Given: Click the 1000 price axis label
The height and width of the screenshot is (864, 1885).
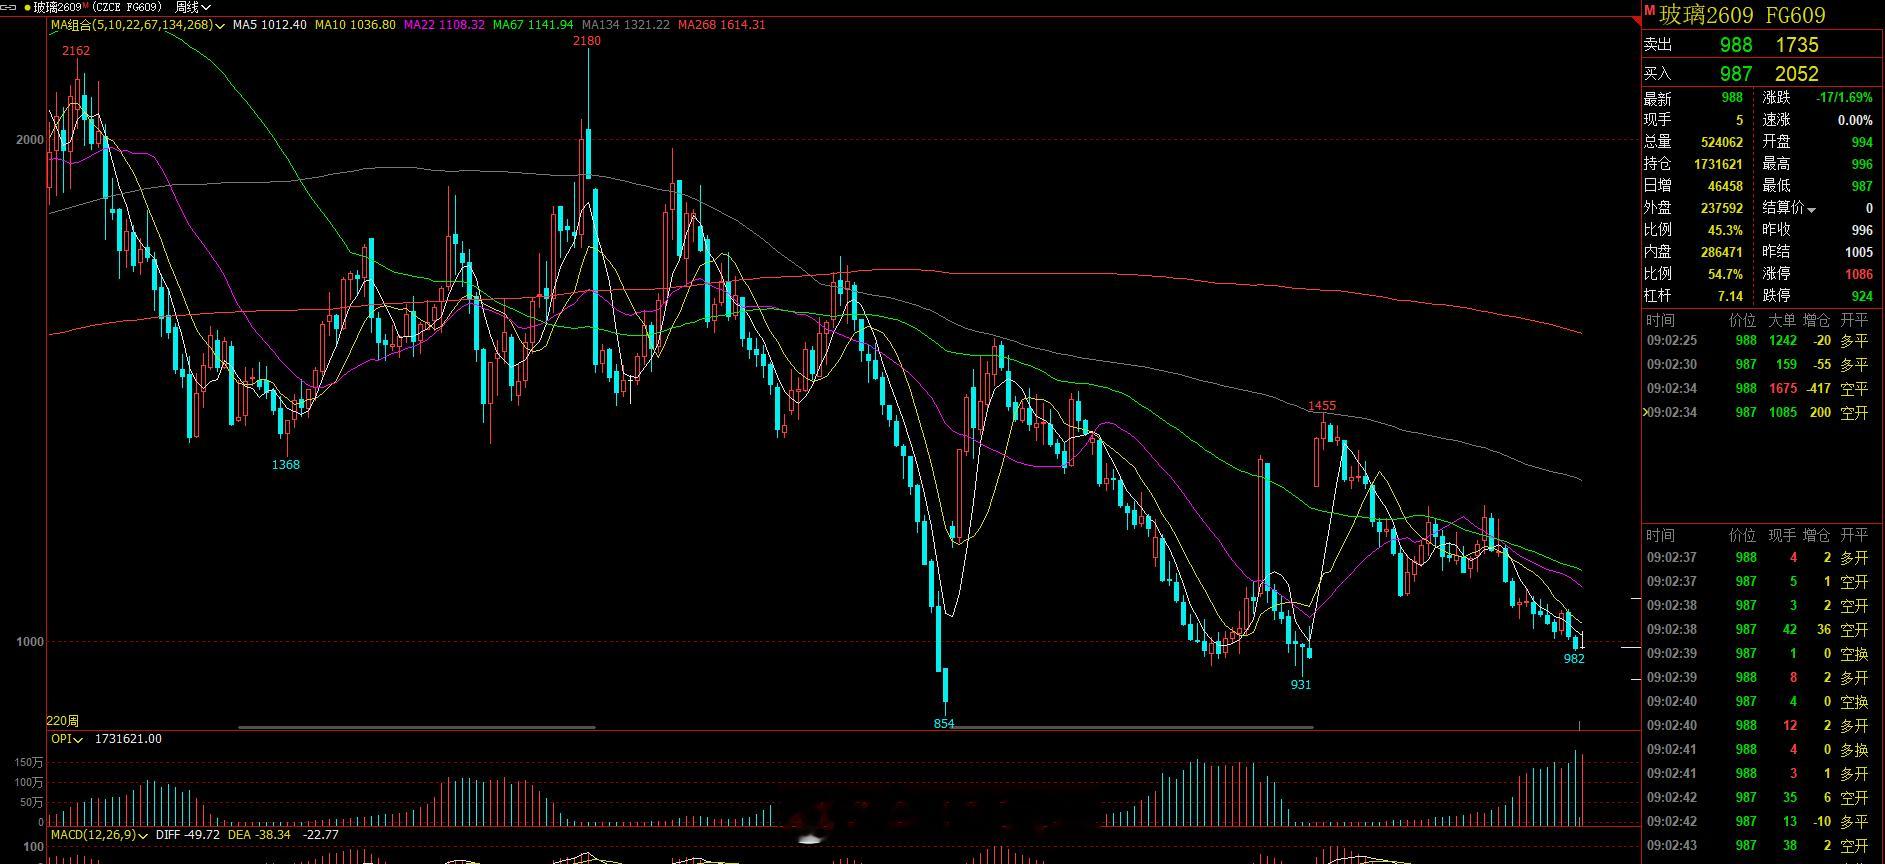Looking at the screenshot, I should pos(30,641).
